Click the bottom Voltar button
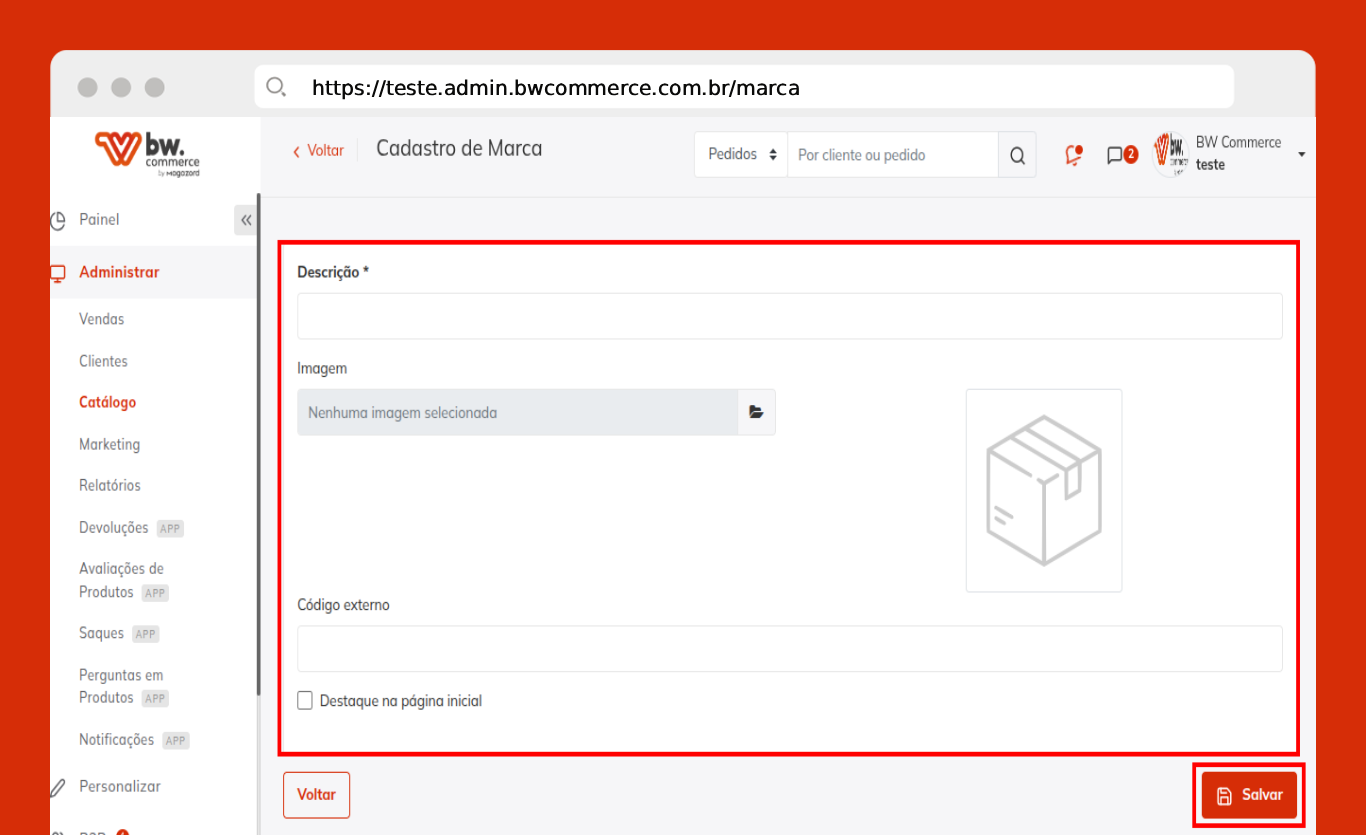 [x=316, y=795]
